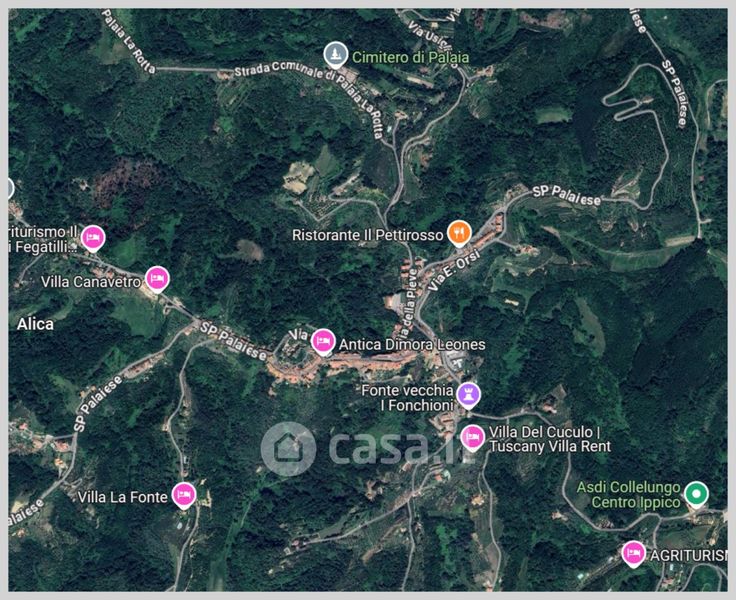Select the Asdi Collelungo Centro Ippico marker
This screenshot has width=736, height=600.
tap(696, 494)
